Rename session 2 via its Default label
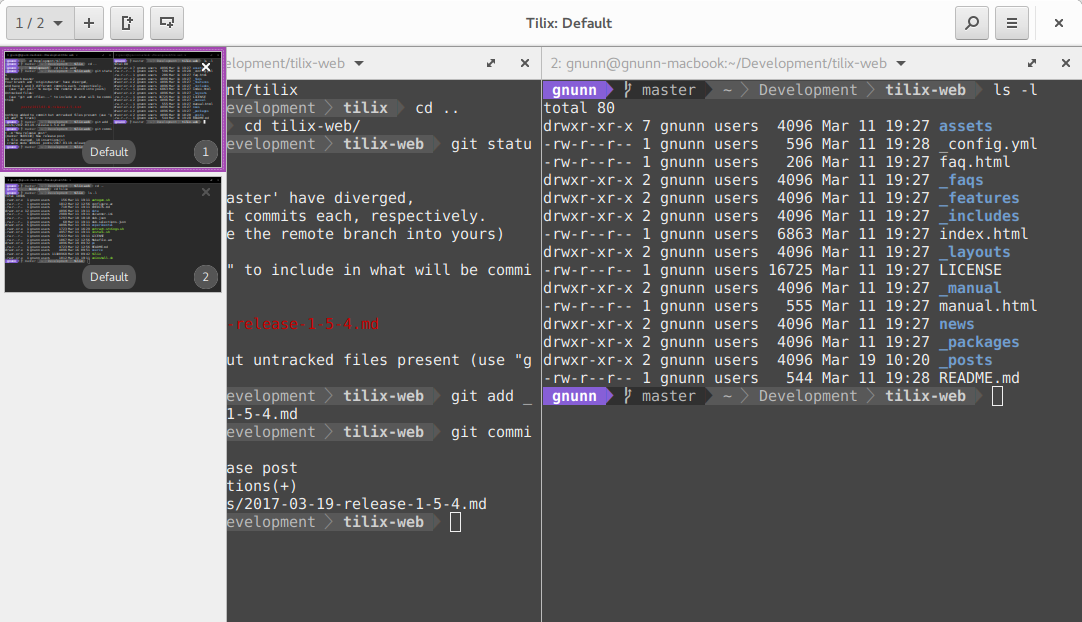Viewport: 1082px width, 622px height. pyautogui.click(x=108, y=277)
